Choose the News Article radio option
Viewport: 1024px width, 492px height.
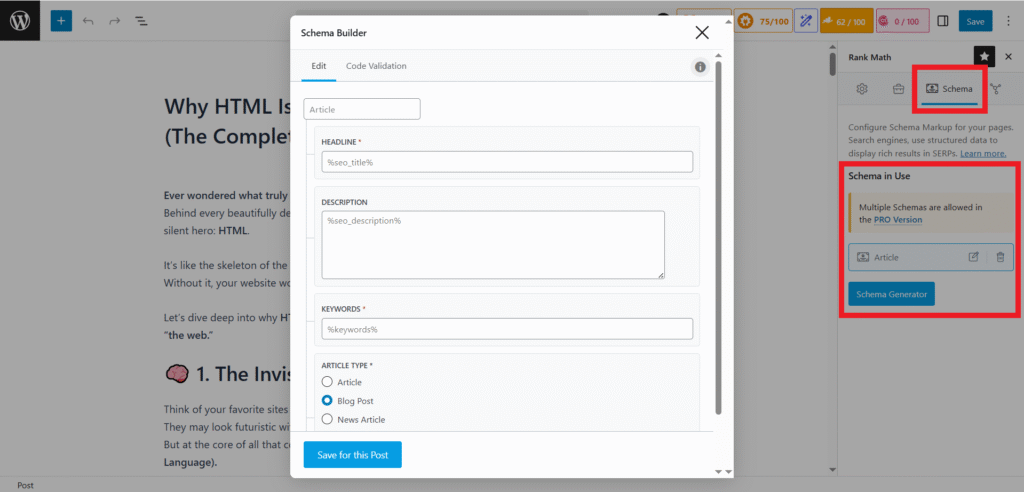tap(327, 420)
